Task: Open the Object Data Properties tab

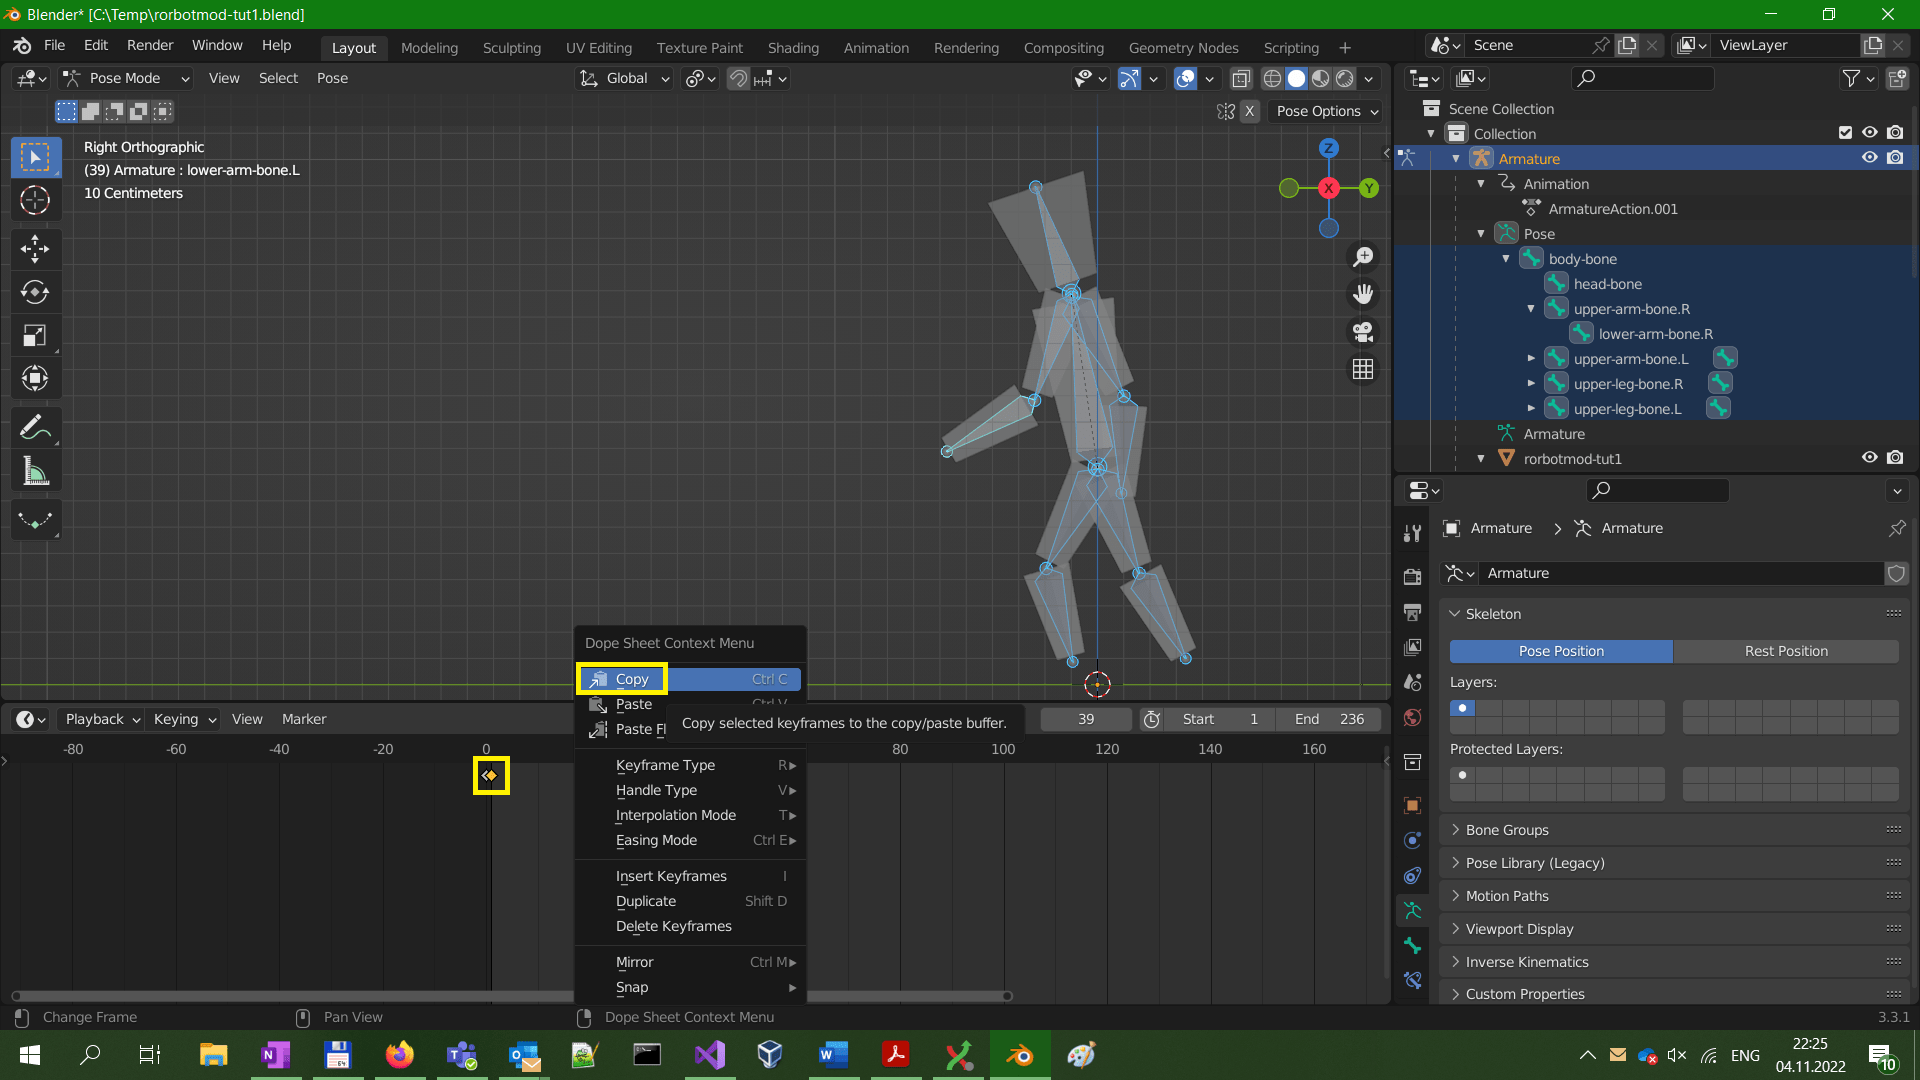Action: coord(1412,910)
